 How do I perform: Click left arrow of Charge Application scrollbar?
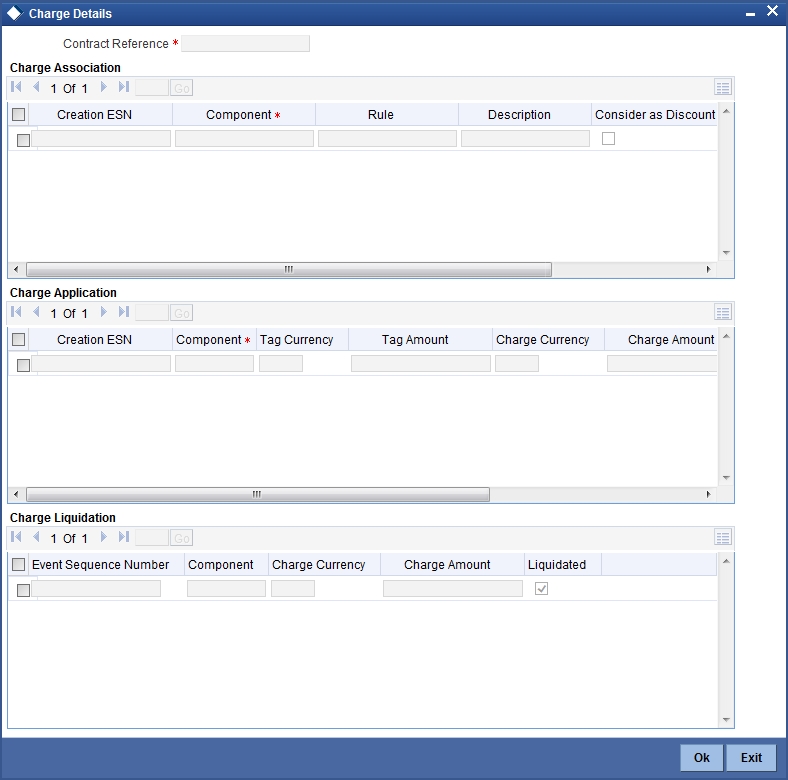[x=16, y=495]
